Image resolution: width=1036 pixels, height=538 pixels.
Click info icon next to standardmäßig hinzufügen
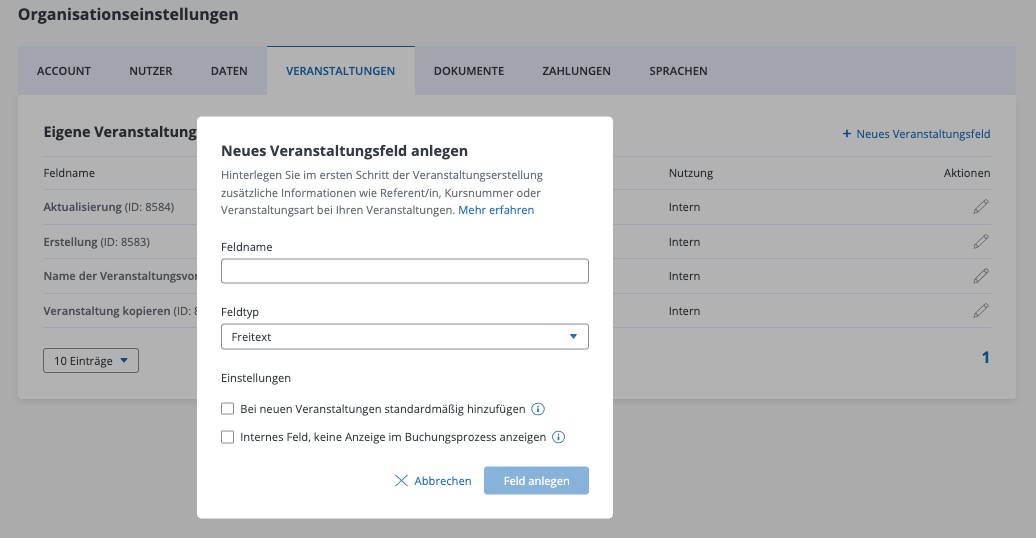538,409
